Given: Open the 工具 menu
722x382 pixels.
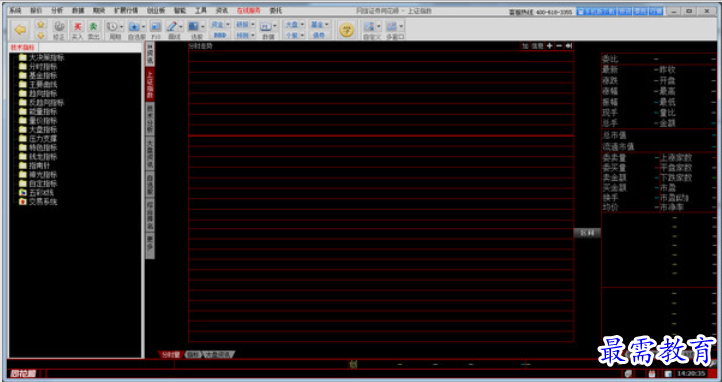Looking at the screenshot, I should pyautogui.click(x=200, y=10).
